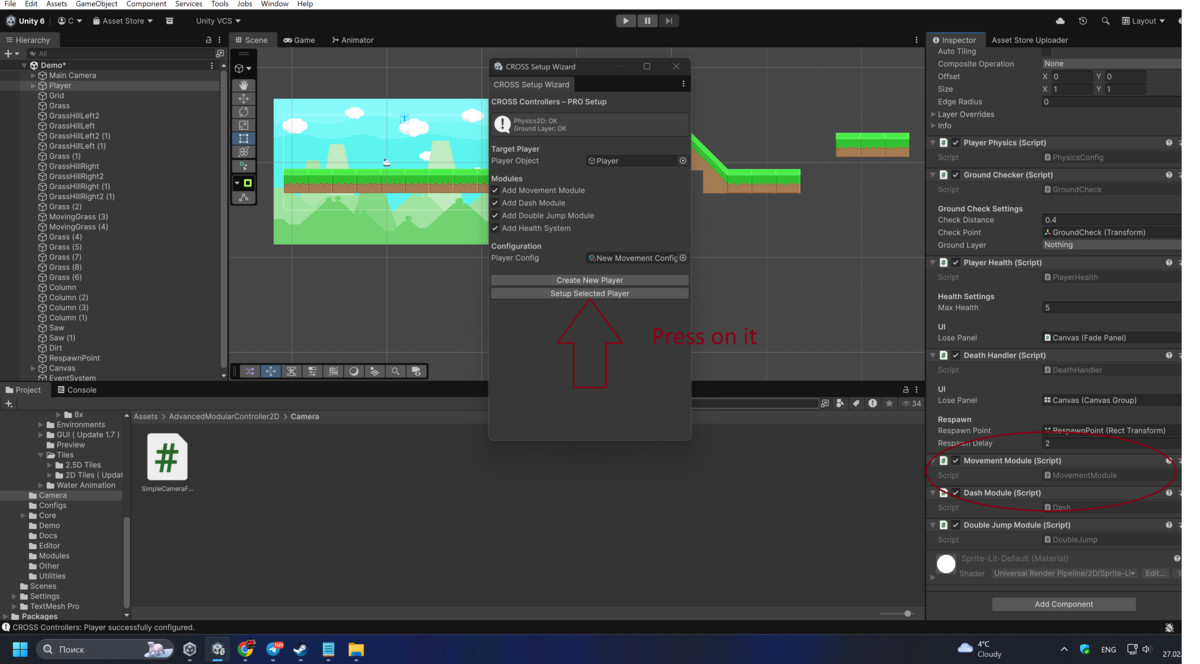Collapse the Demo scene in Hierarchy
The image size is (1200, 664).
click(25, 65)
